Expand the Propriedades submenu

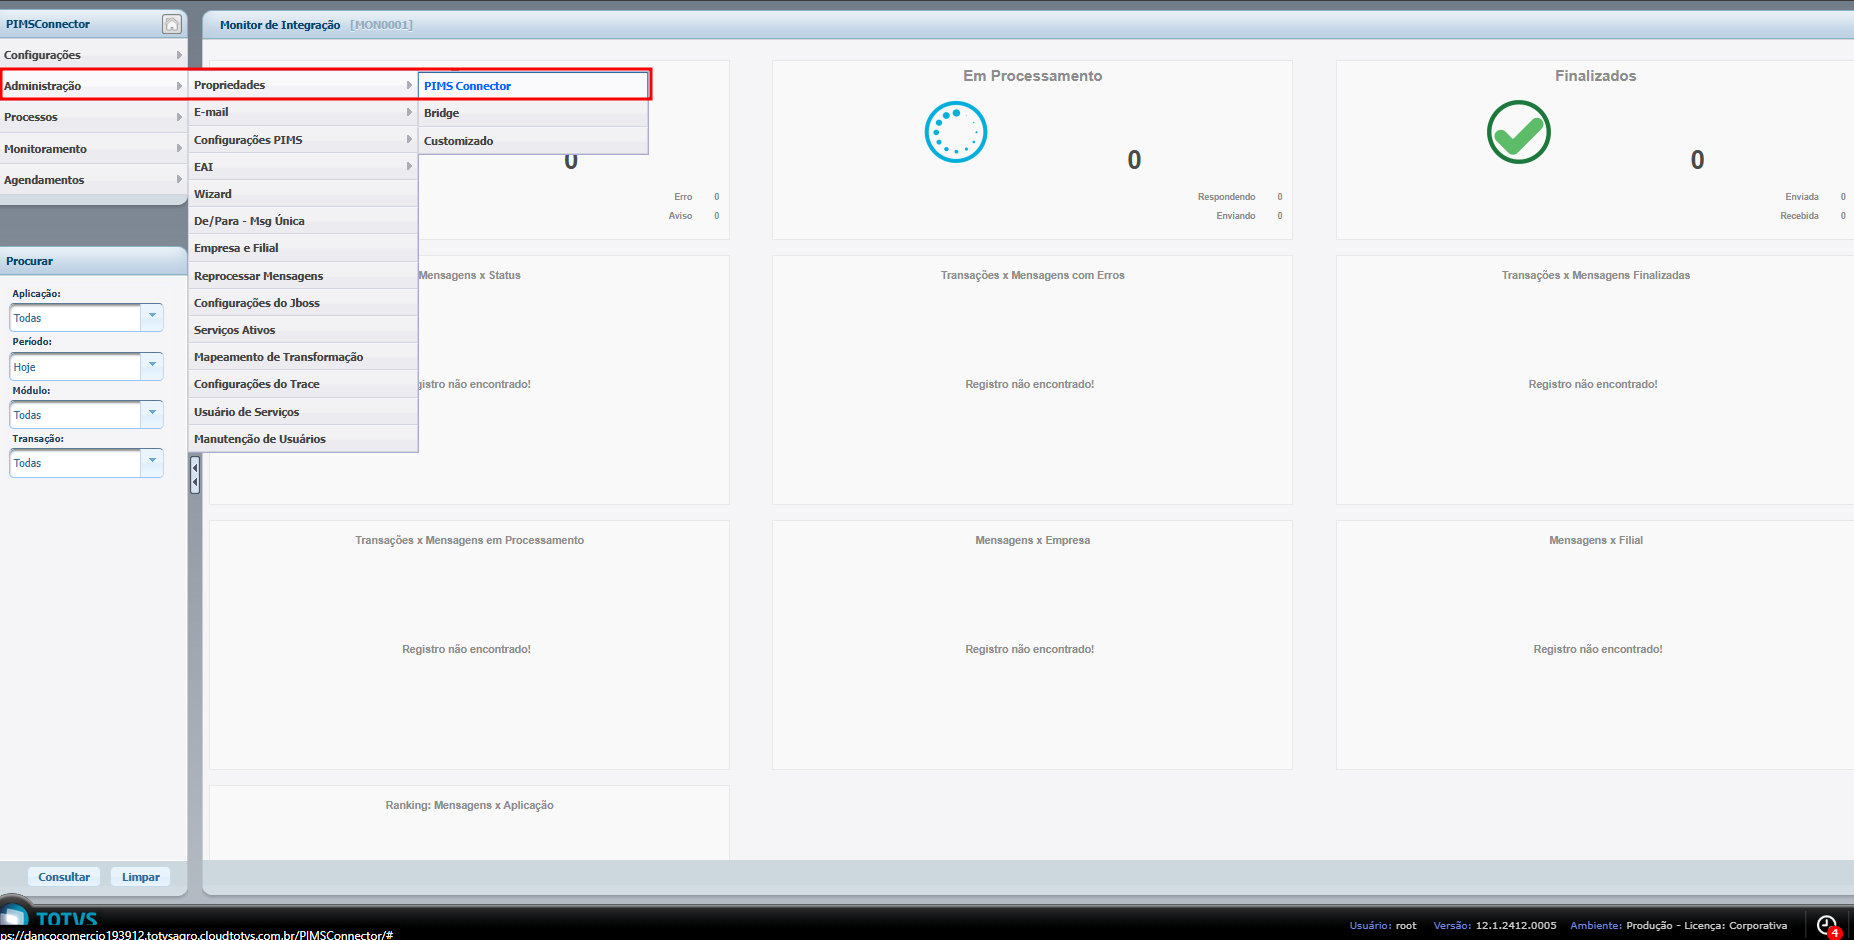[x=303, y=85]
